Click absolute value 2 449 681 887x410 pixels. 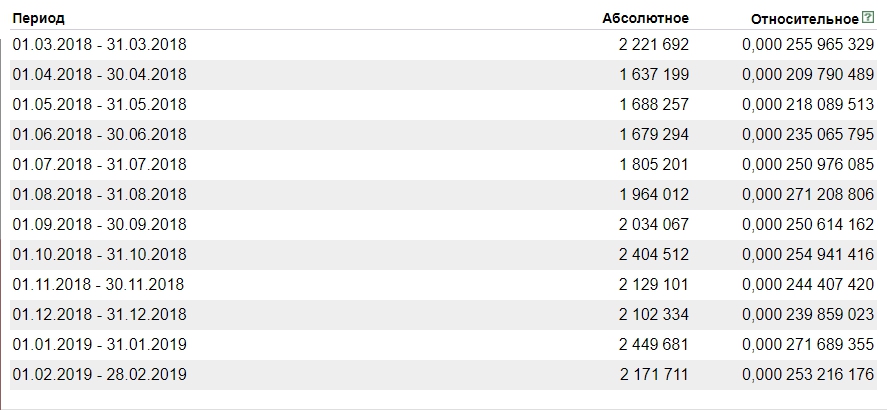coord(653,344)
